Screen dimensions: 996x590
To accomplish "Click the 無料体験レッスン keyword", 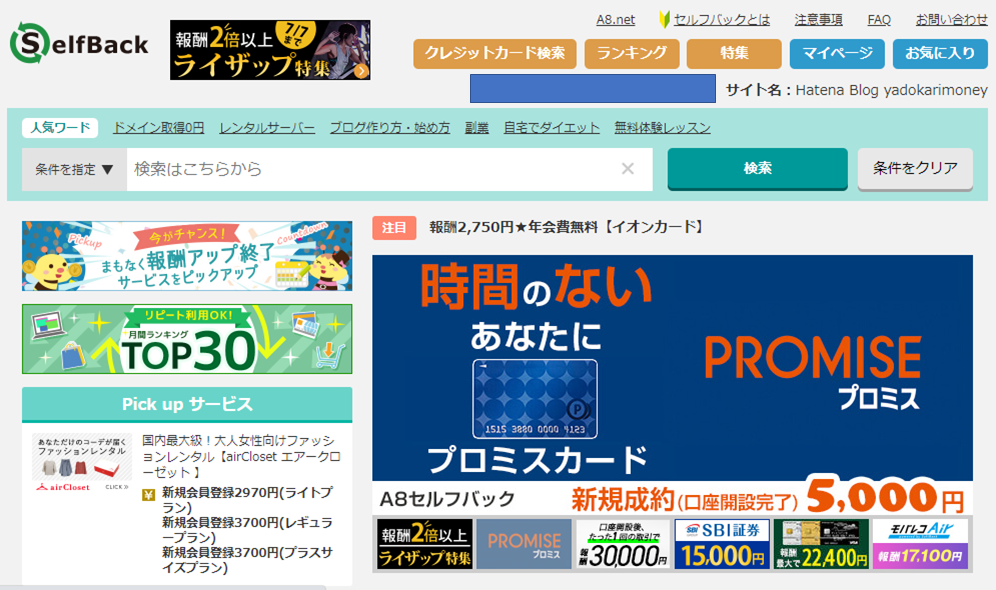I will coord(662,128).
